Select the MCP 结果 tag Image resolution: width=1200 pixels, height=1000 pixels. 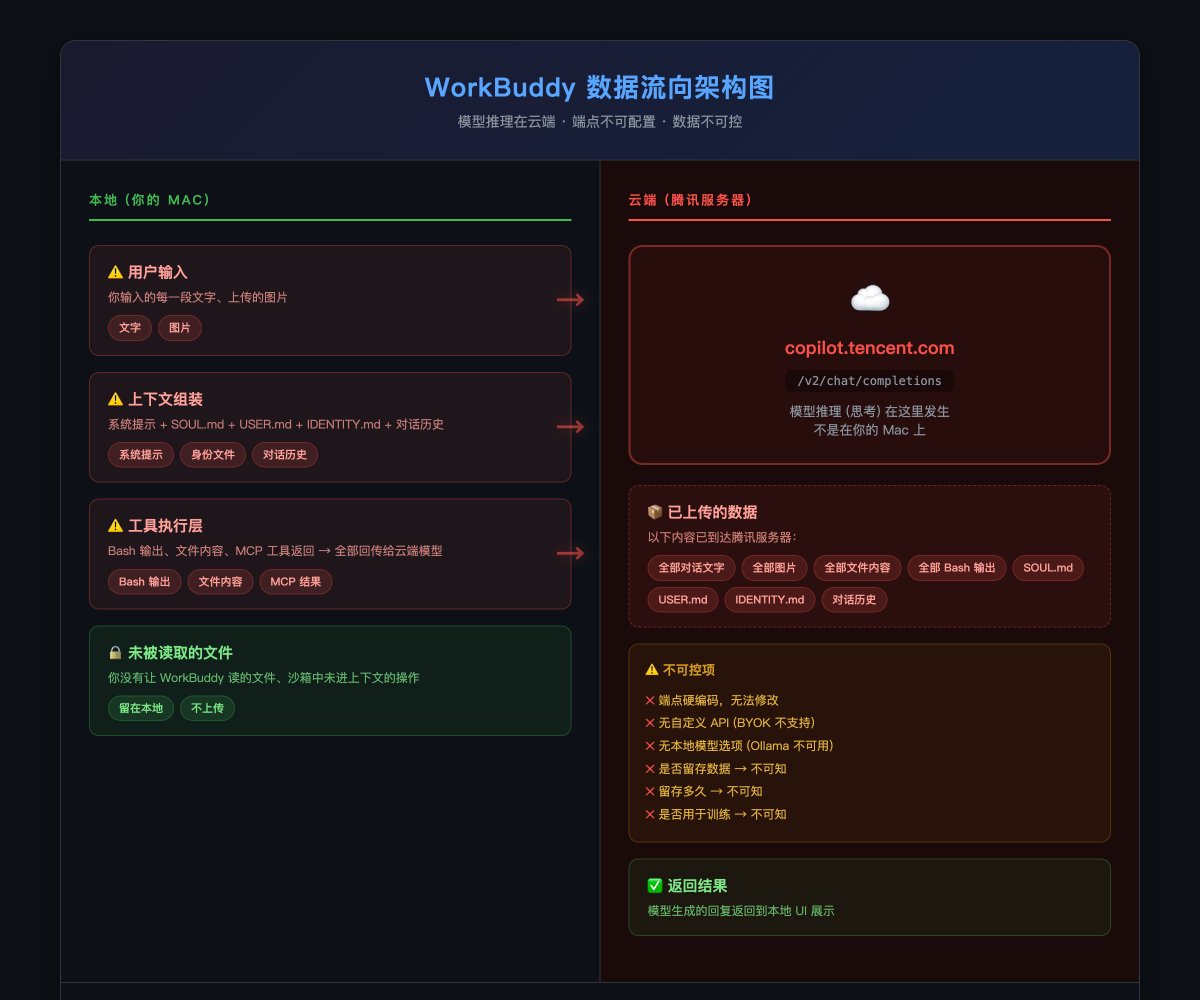coord(296,581)
